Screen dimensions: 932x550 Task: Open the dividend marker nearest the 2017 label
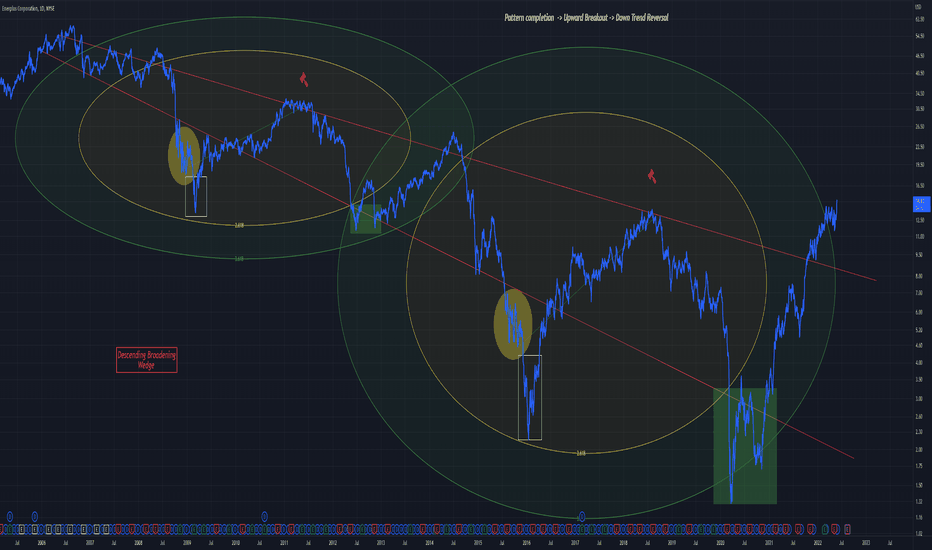(582, 517)
